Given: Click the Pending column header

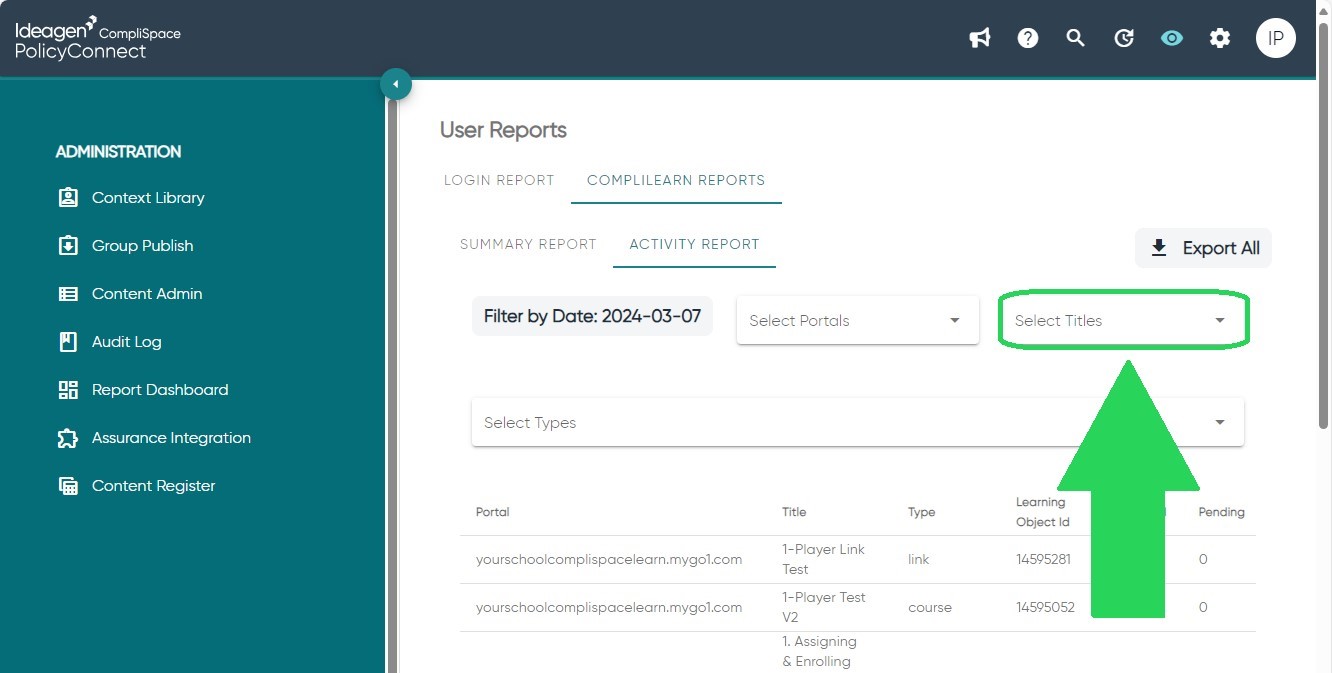Looking at the screenshot, I should tap(1221, 512).
